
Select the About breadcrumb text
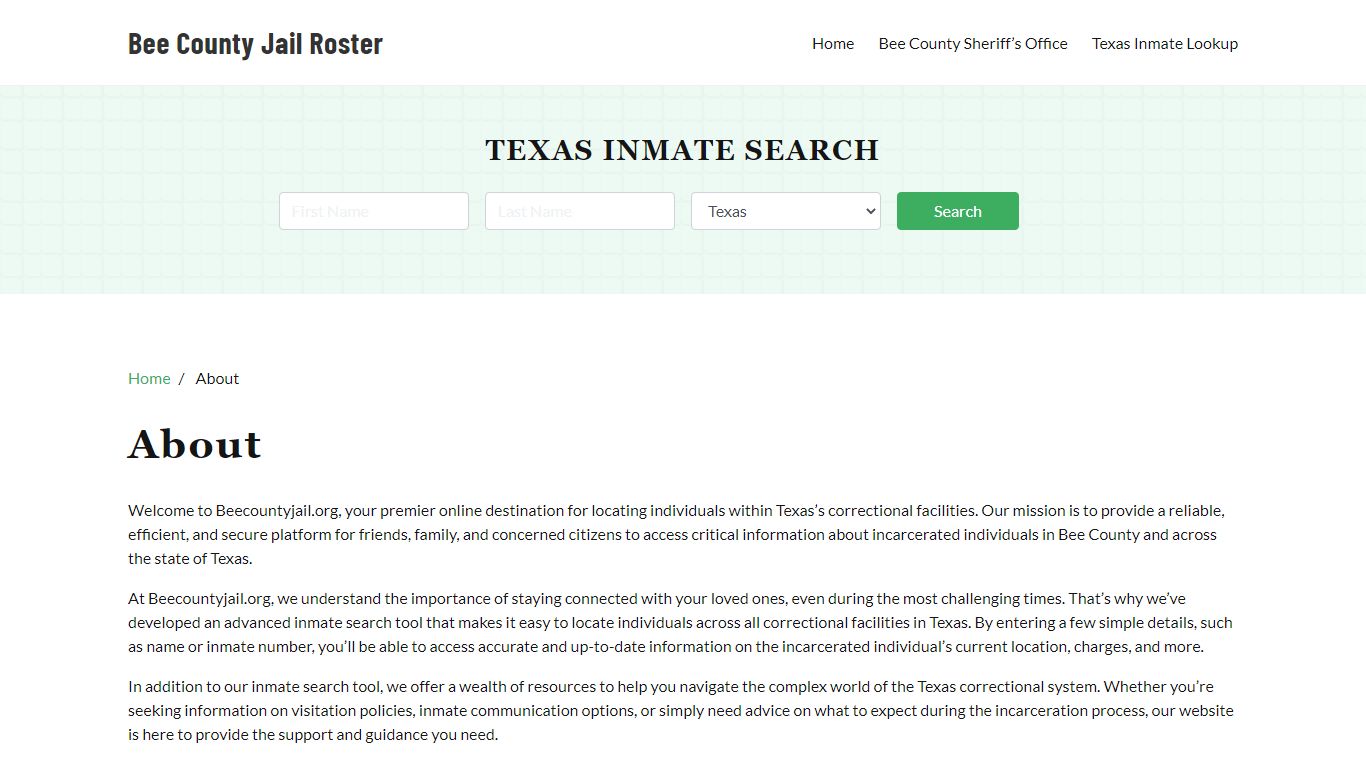[x=217, y=378]
